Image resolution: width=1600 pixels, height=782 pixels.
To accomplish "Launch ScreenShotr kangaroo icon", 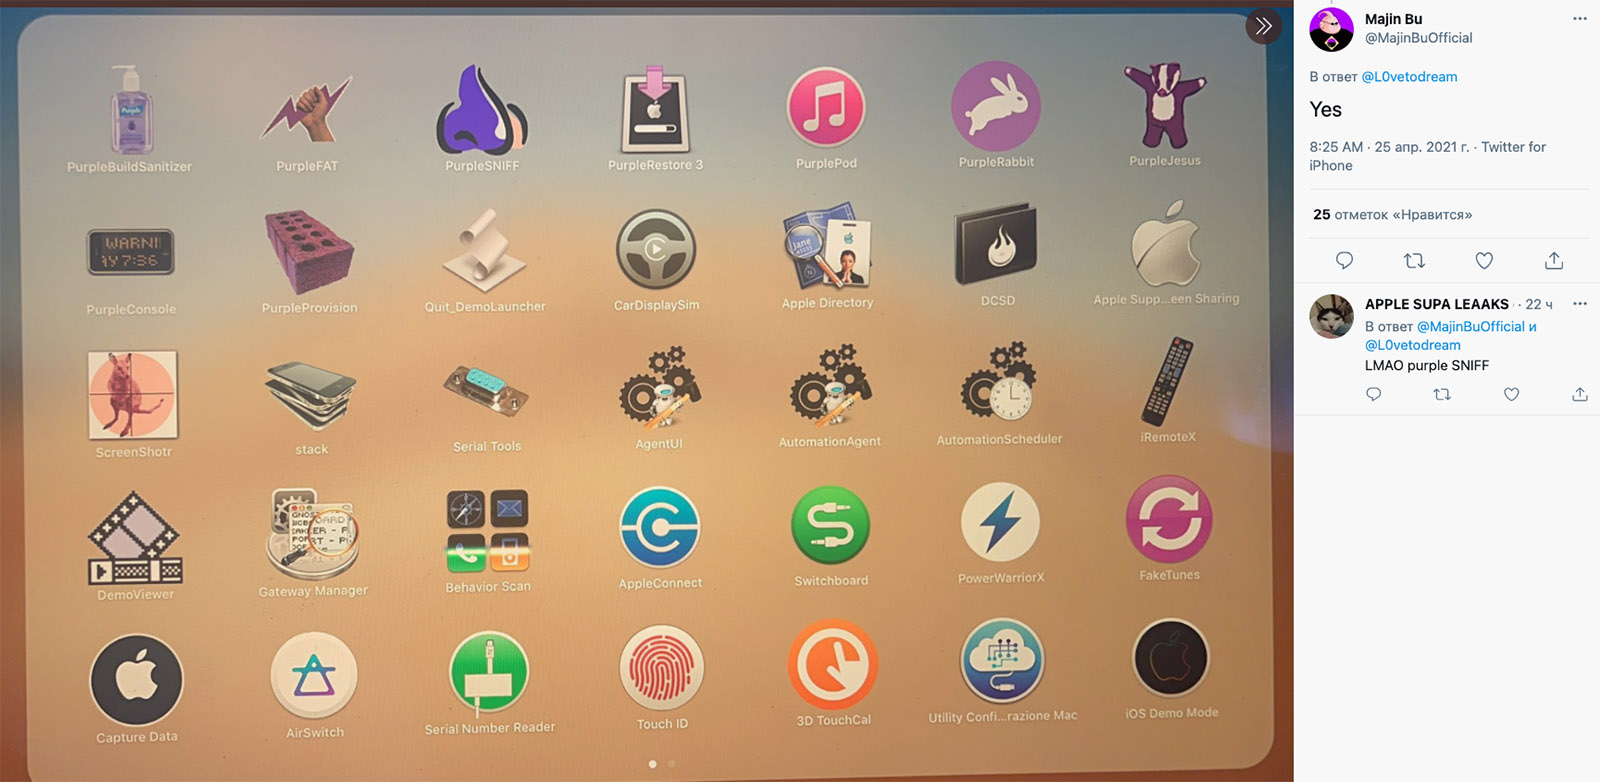I will pos(133,395).
